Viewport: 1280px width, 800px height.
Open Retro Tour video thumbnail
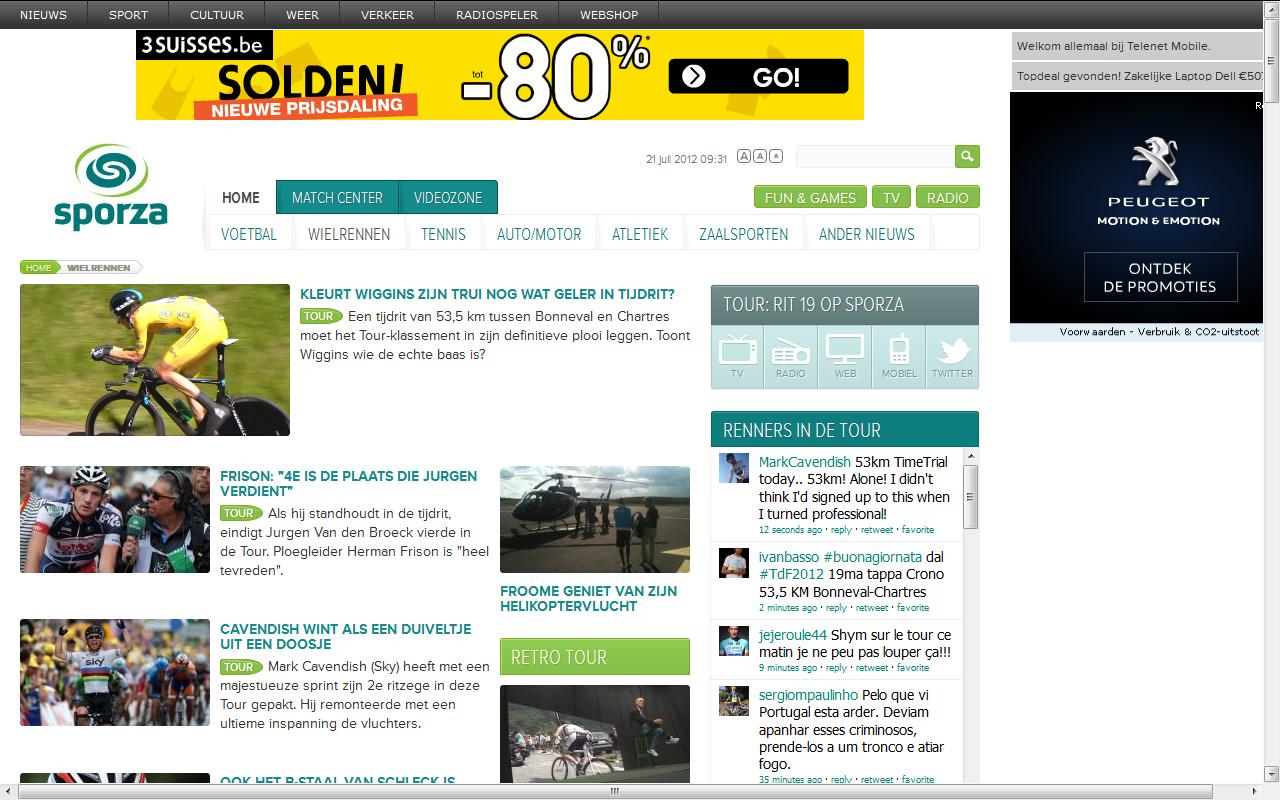[x=595, y=733]
